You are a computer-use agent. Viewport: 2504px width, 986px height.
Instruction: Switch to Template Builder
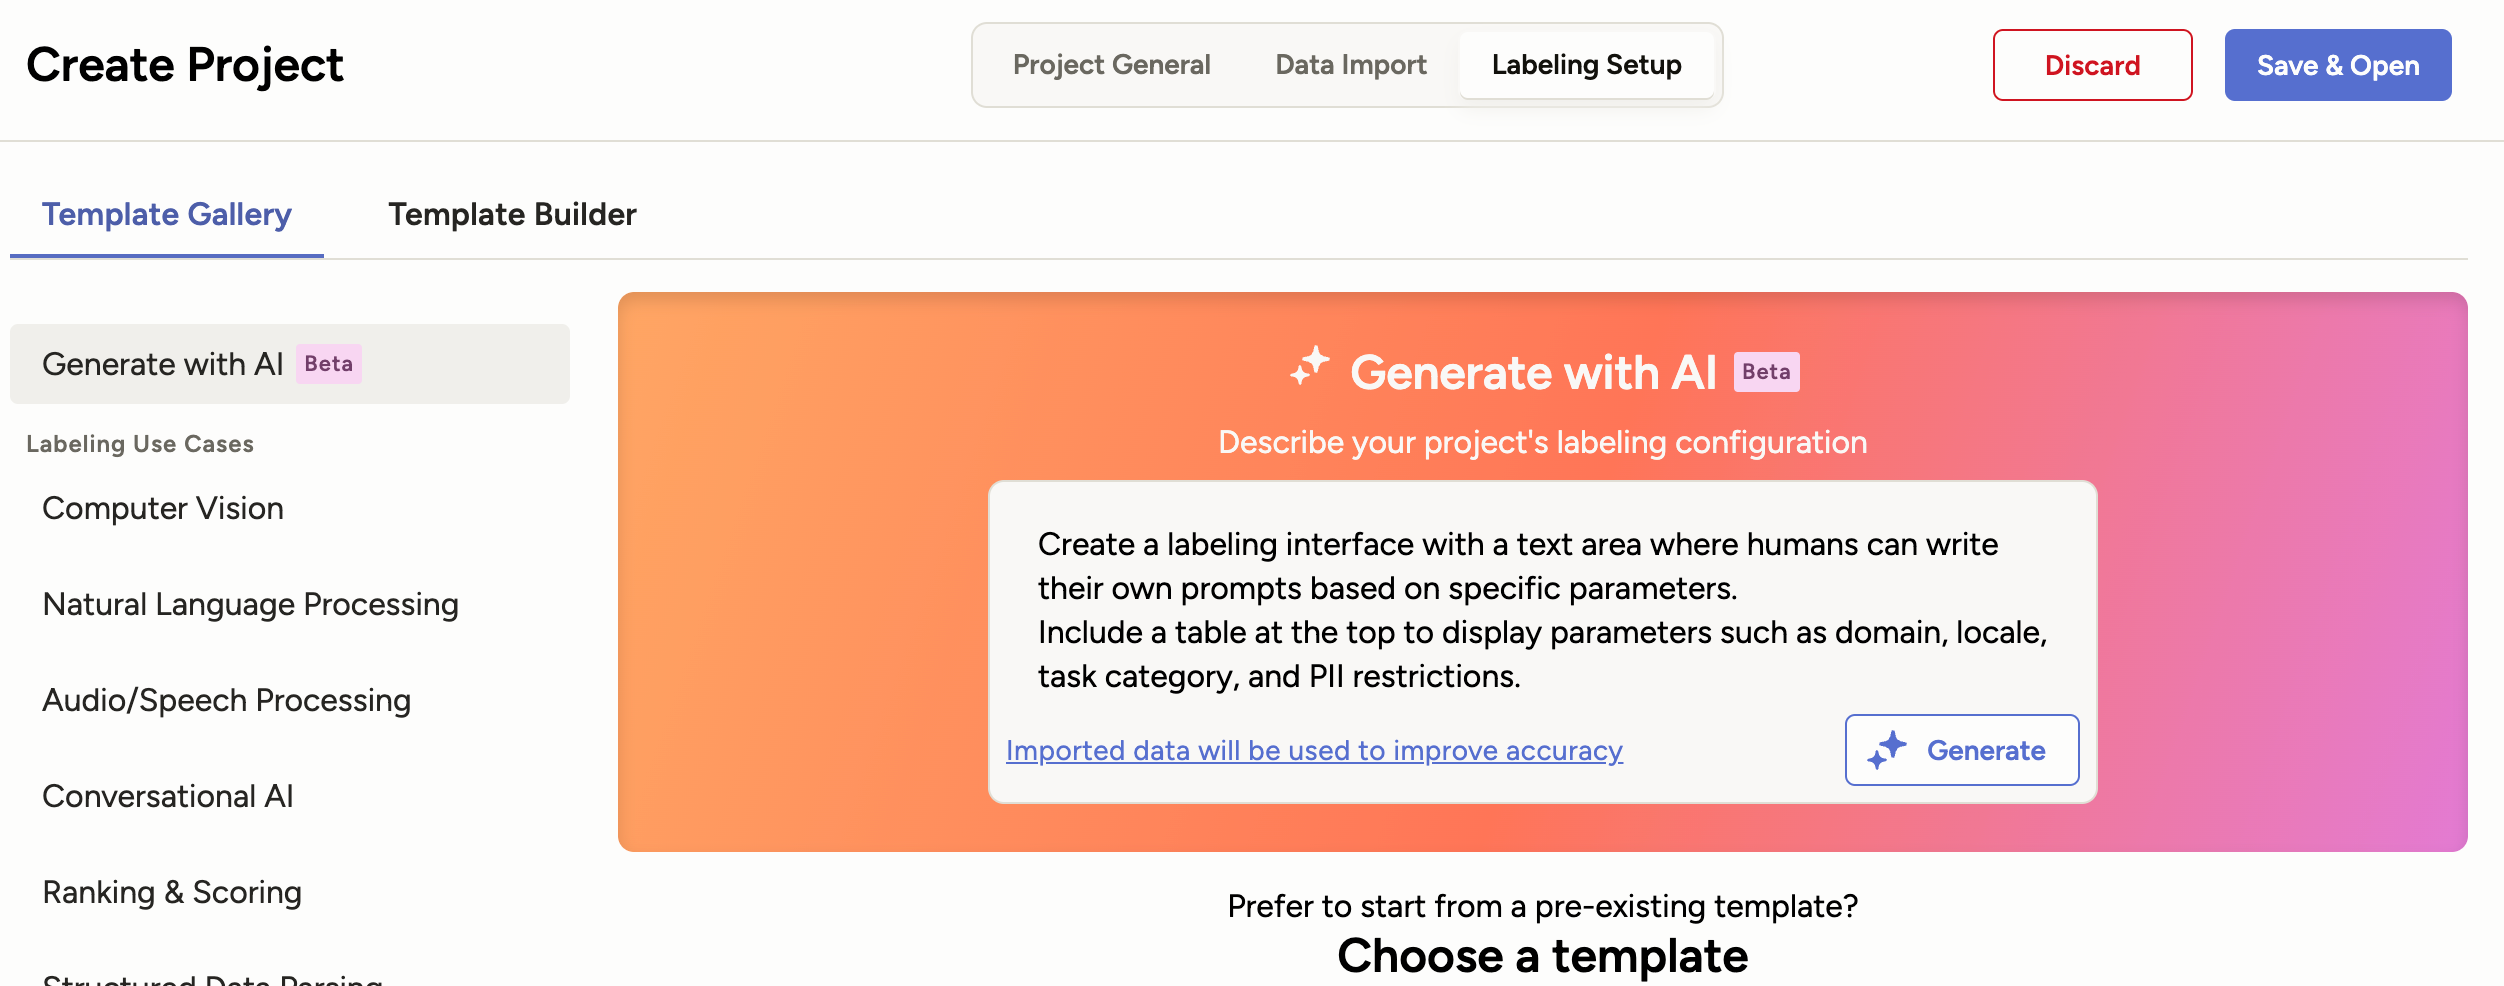point(512,214)
